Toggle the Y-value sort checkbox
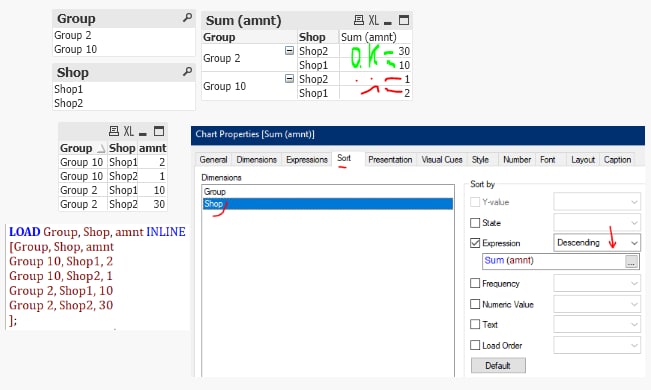 pos(475,202)
